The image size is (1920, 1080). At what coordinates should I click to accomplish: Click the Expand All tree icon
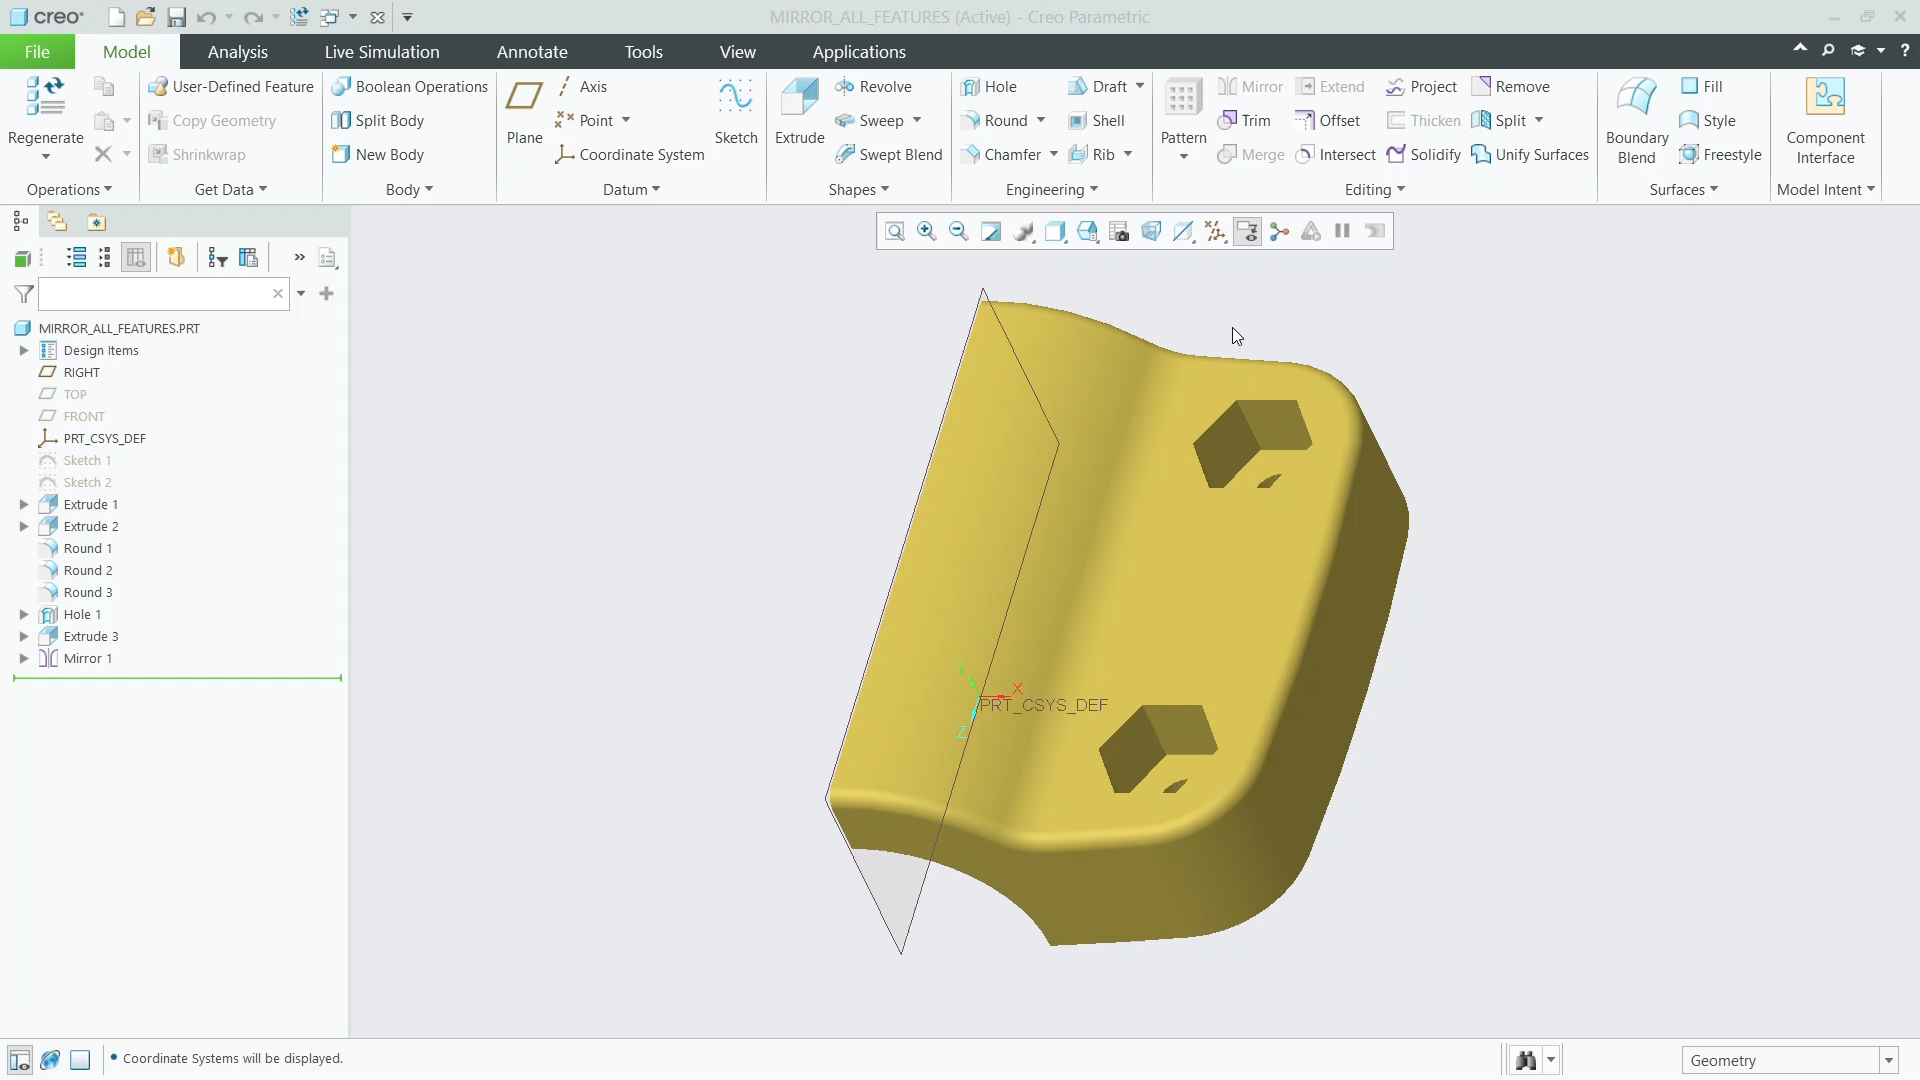click(x=76, y=258)
